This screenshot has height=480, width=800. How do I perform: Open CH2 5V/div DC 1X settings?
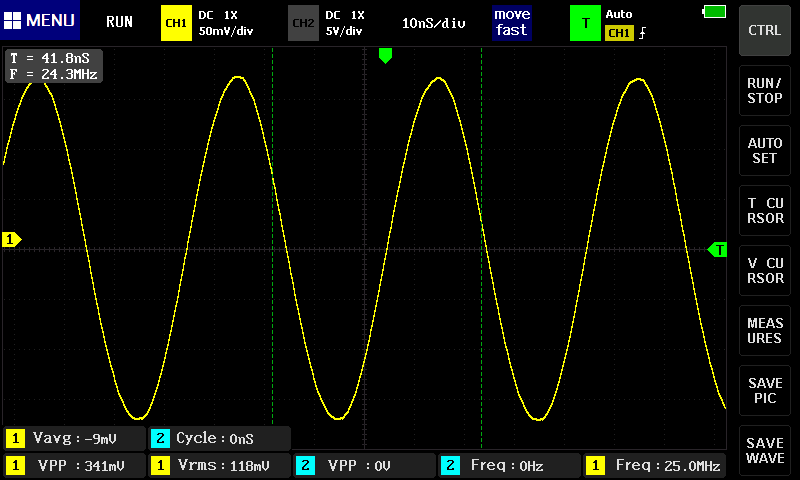[345, 22]
